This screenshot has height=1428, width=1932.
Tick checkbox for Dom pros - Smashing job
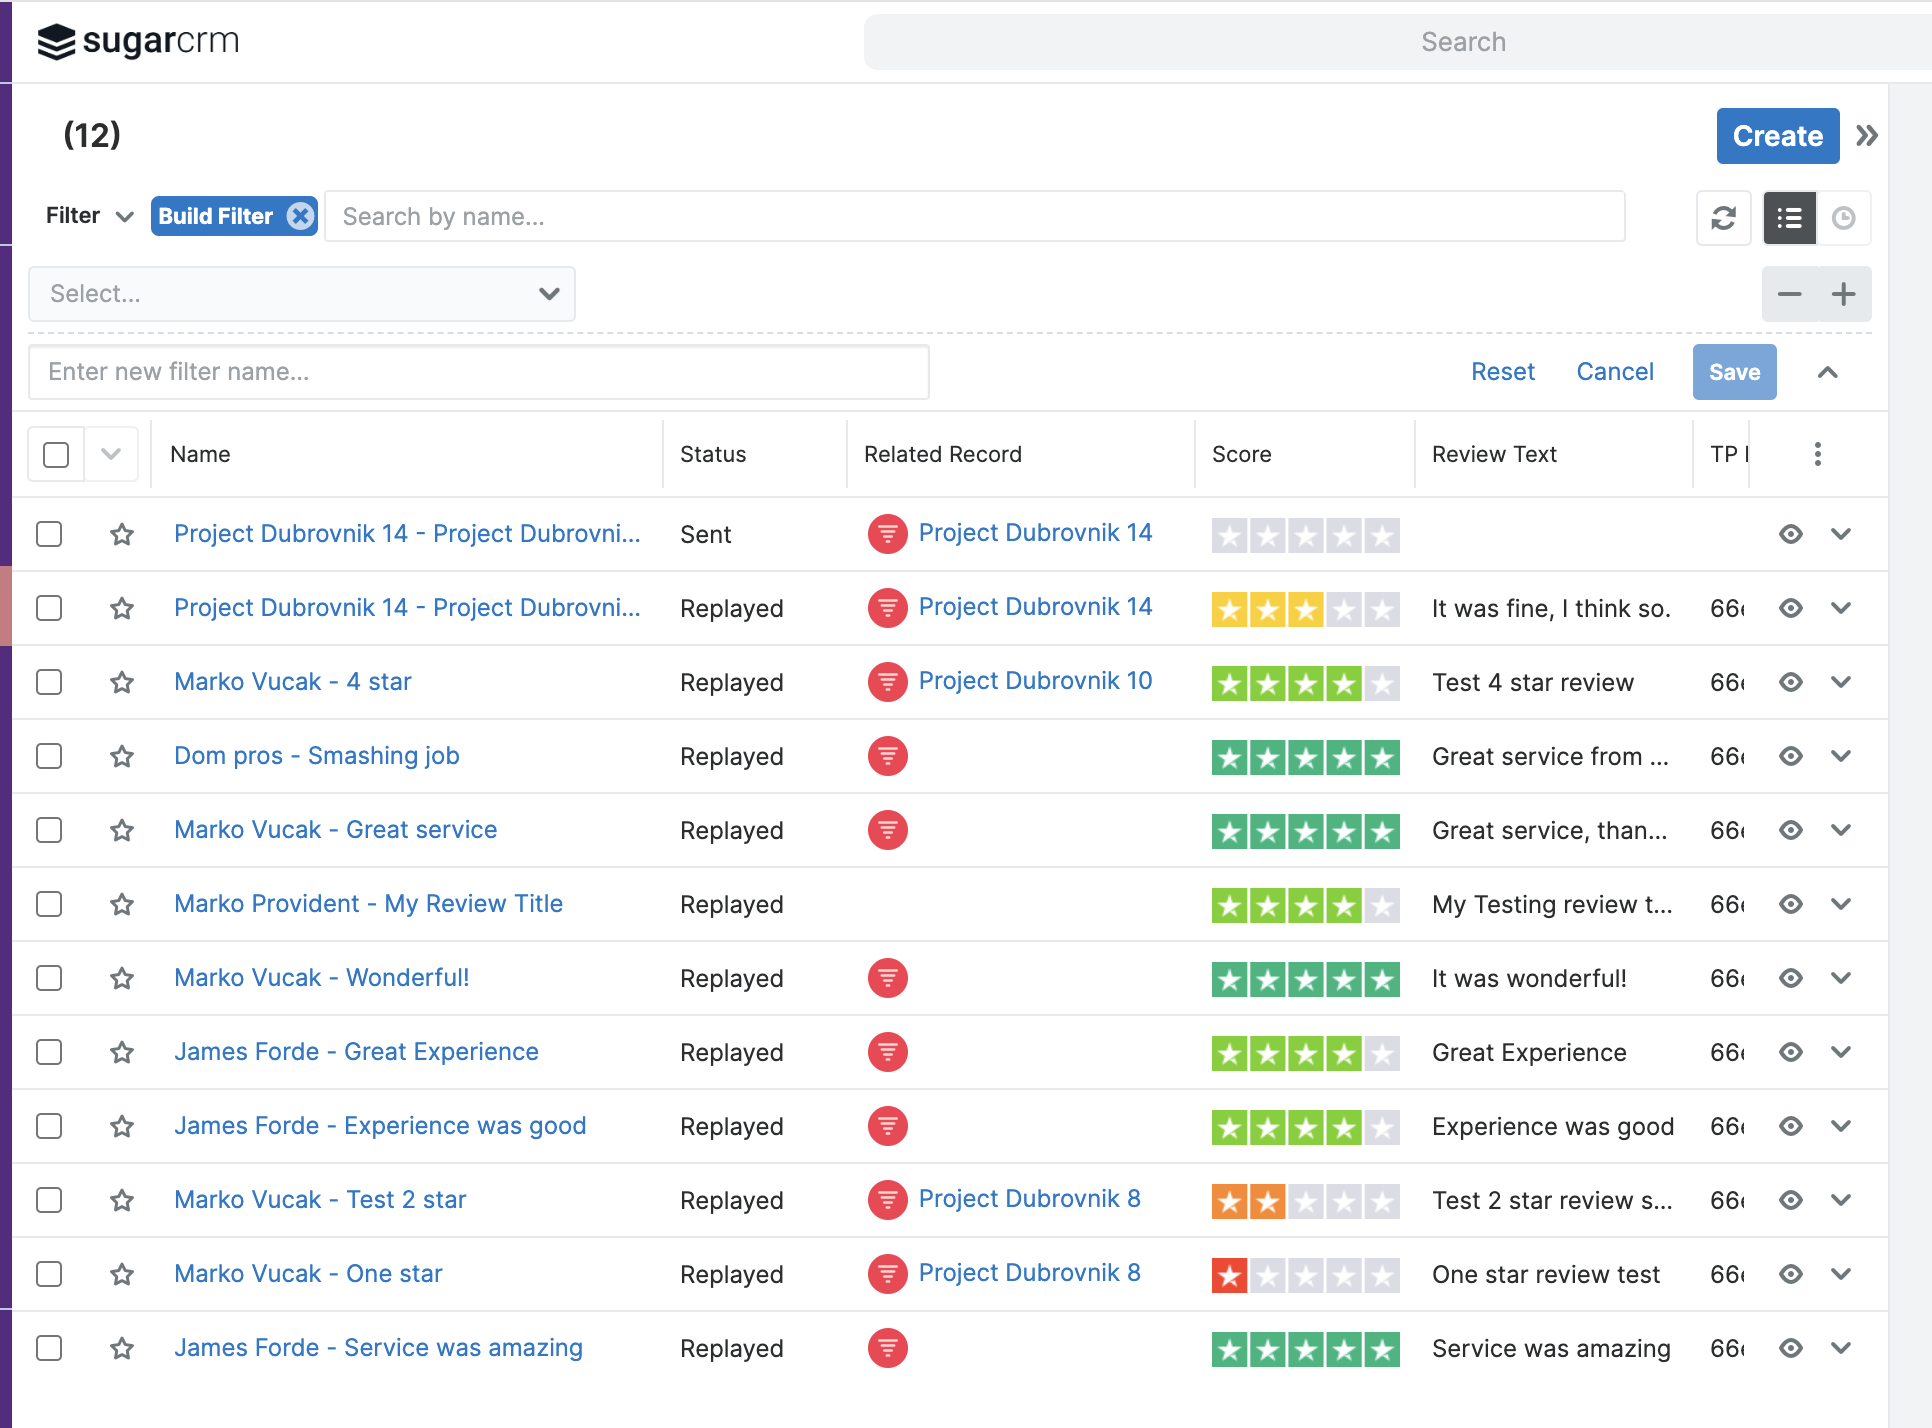coord(49,756)
